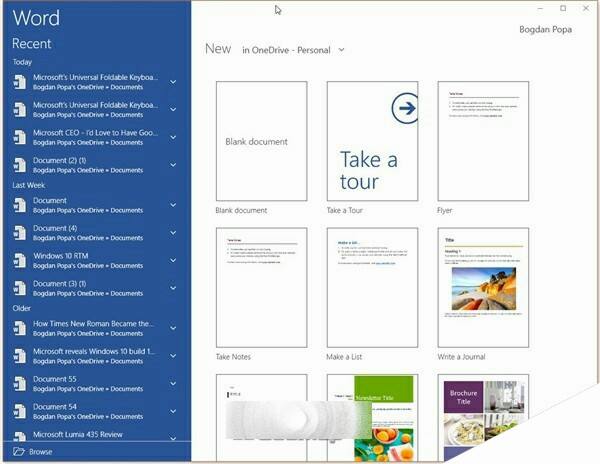Image resolution: width=600 pixels, height=464 pixels.
Task: Choose the Flyer template thumbnail
Action: coord(483,141)
